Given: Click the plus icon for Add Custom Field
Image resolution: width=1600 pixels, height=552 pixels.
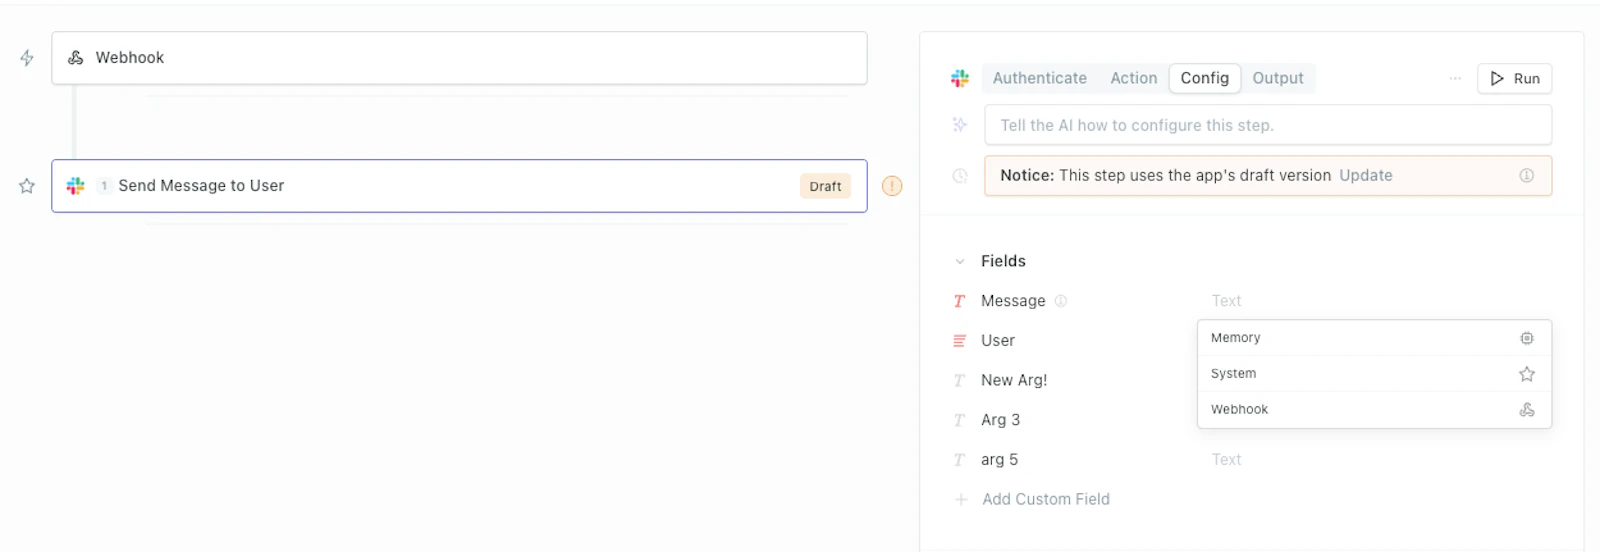Looking at the screenshot, I should [961, 499].
